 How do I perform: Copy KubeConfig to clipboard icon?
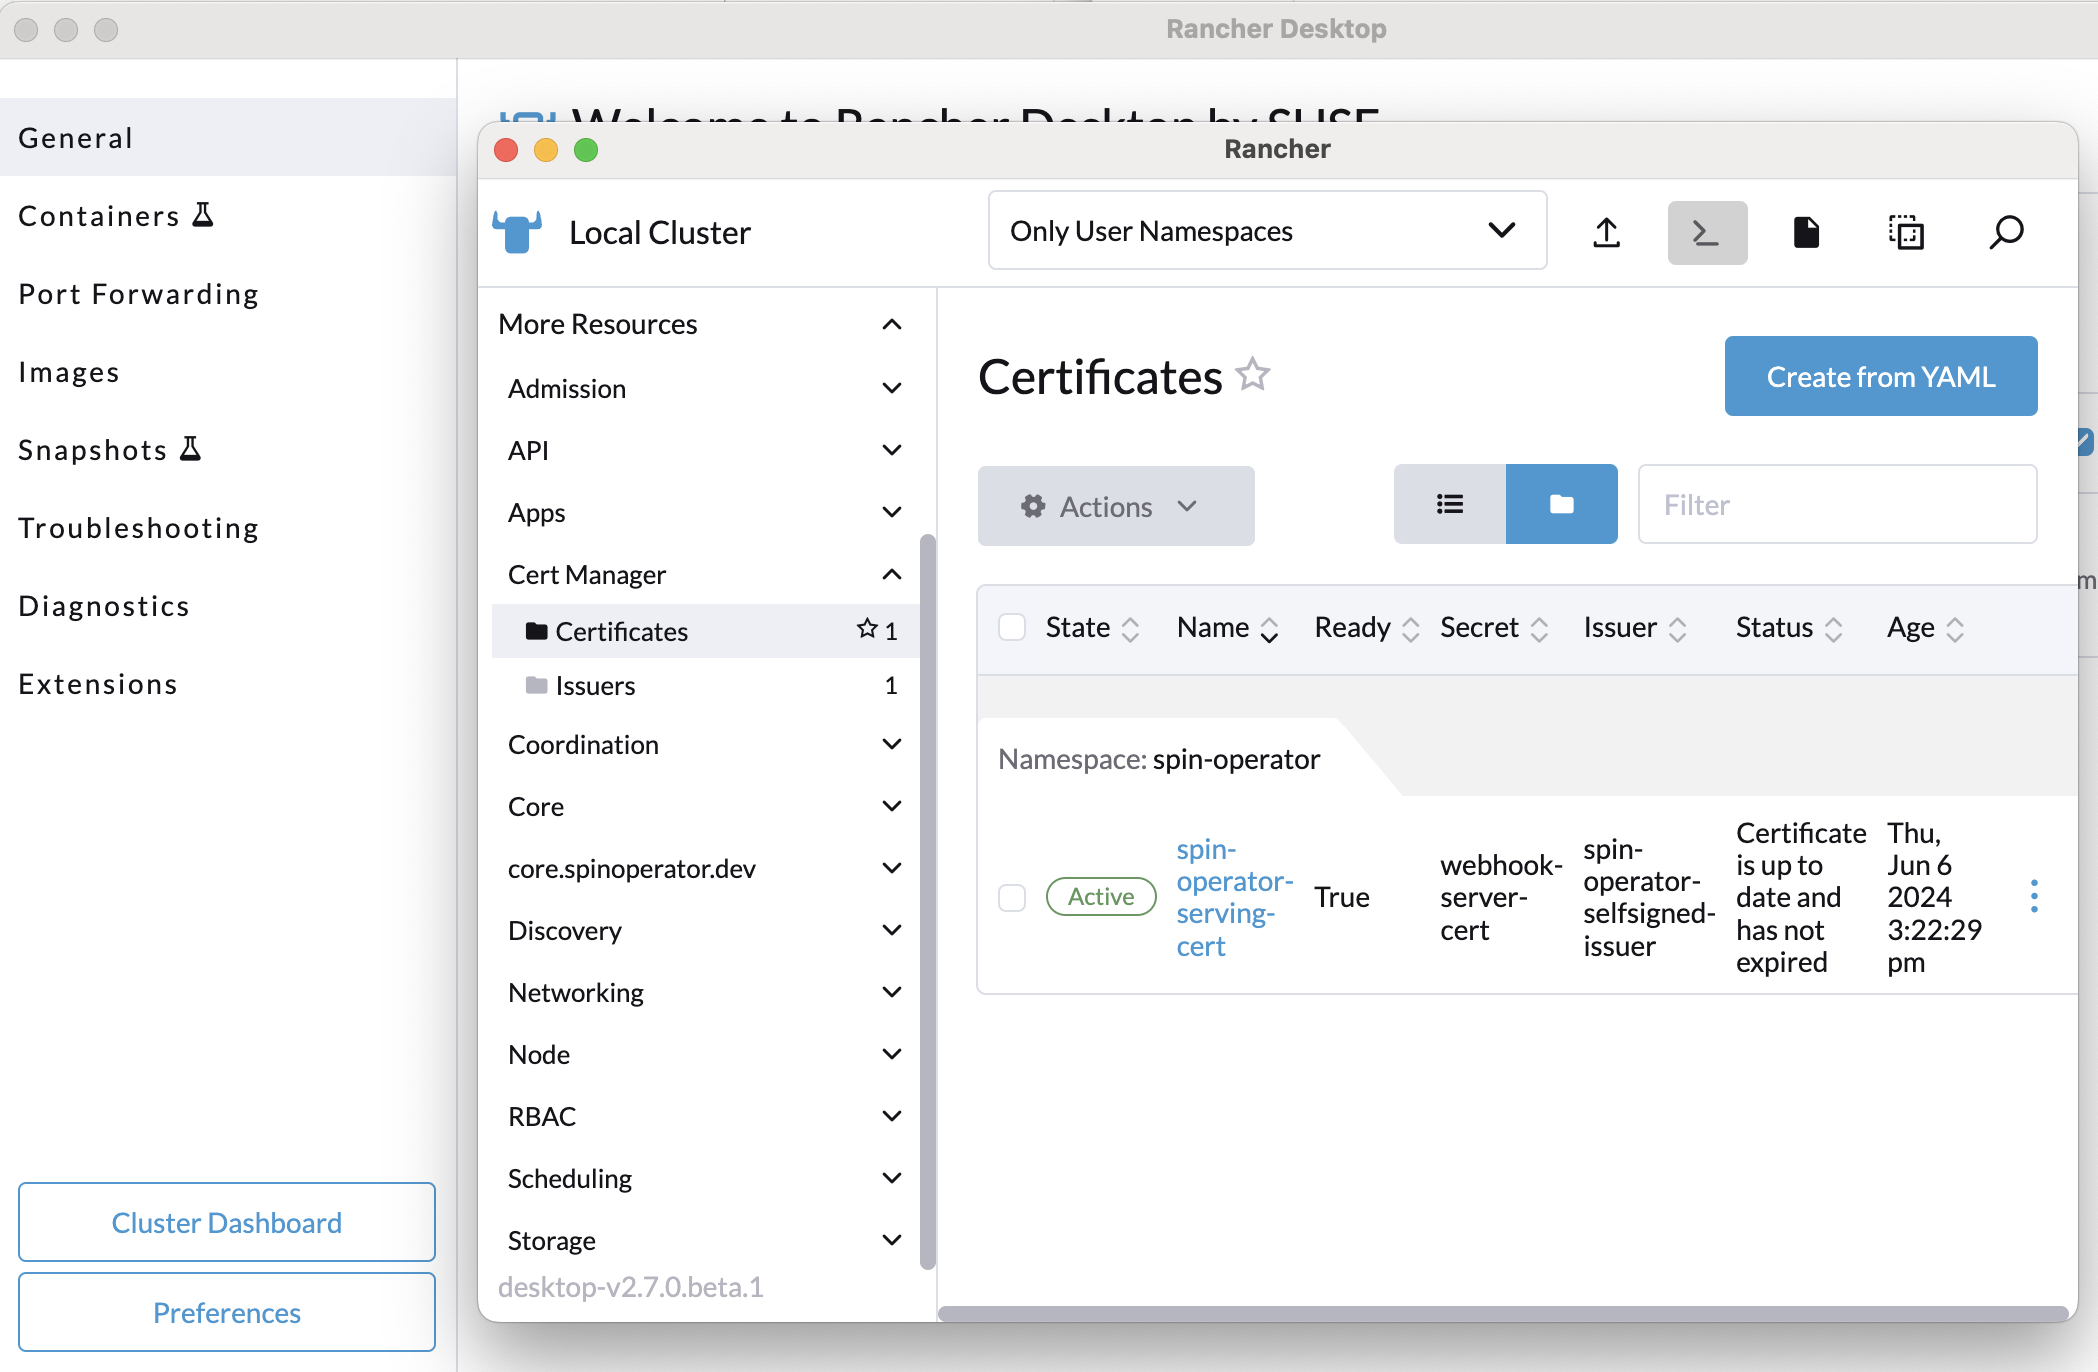coord(1906,232)
